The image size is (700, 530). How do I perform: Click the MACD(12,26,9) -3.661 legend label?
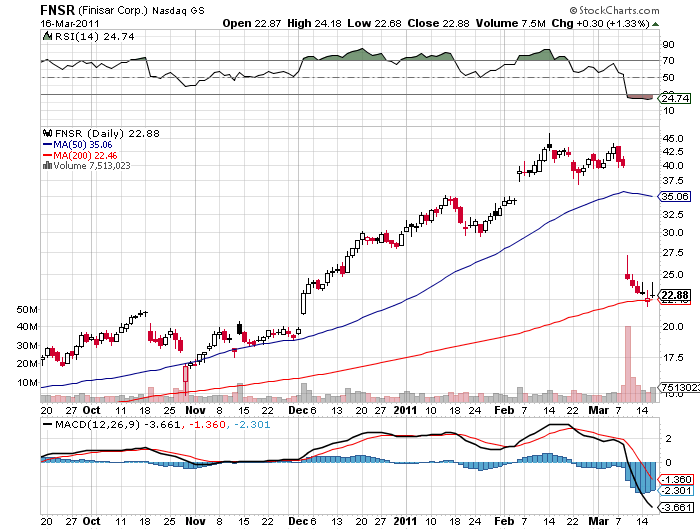tap(118, 425)
